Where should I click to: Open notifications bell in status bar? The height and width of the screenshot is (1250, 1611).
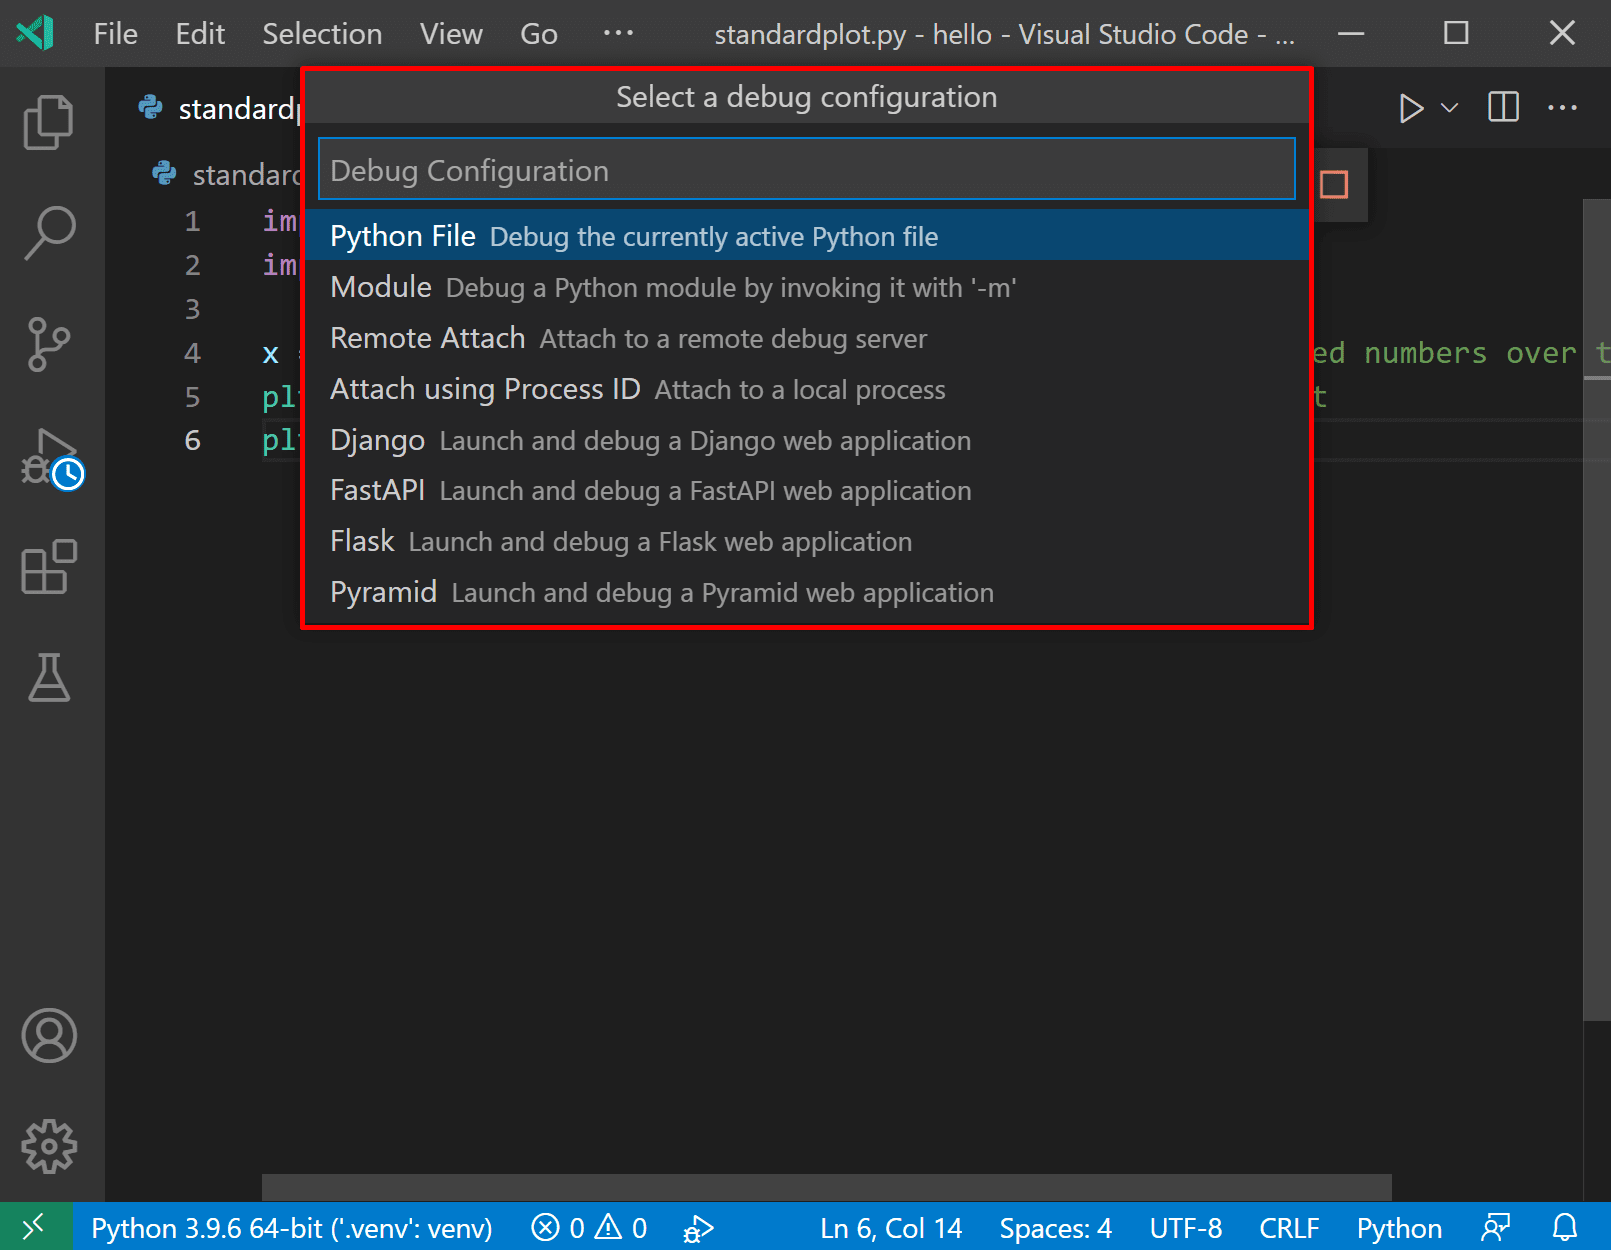click(1564, 1227)
